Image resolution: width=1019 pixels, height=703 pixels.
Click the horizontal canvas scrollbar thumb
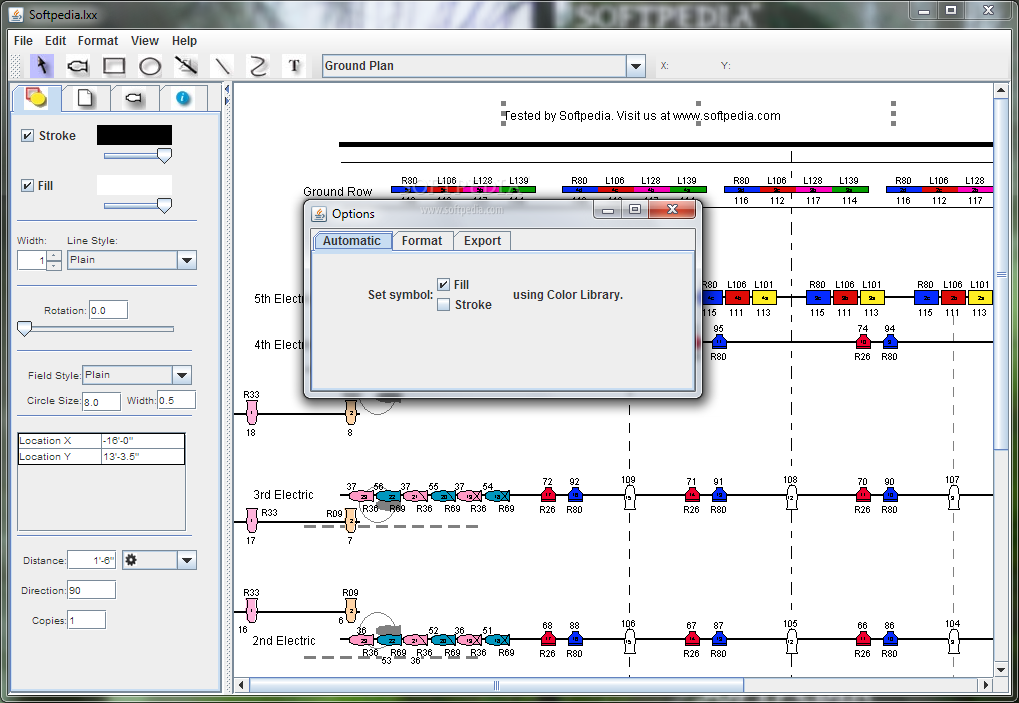pos(497,685)
